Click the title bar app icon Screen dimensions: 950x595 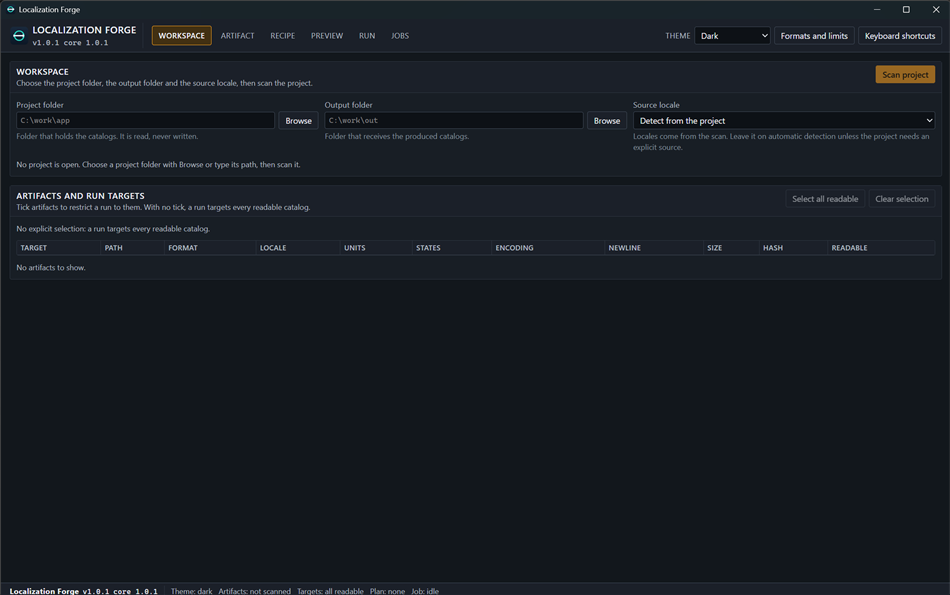click(10, 9)
